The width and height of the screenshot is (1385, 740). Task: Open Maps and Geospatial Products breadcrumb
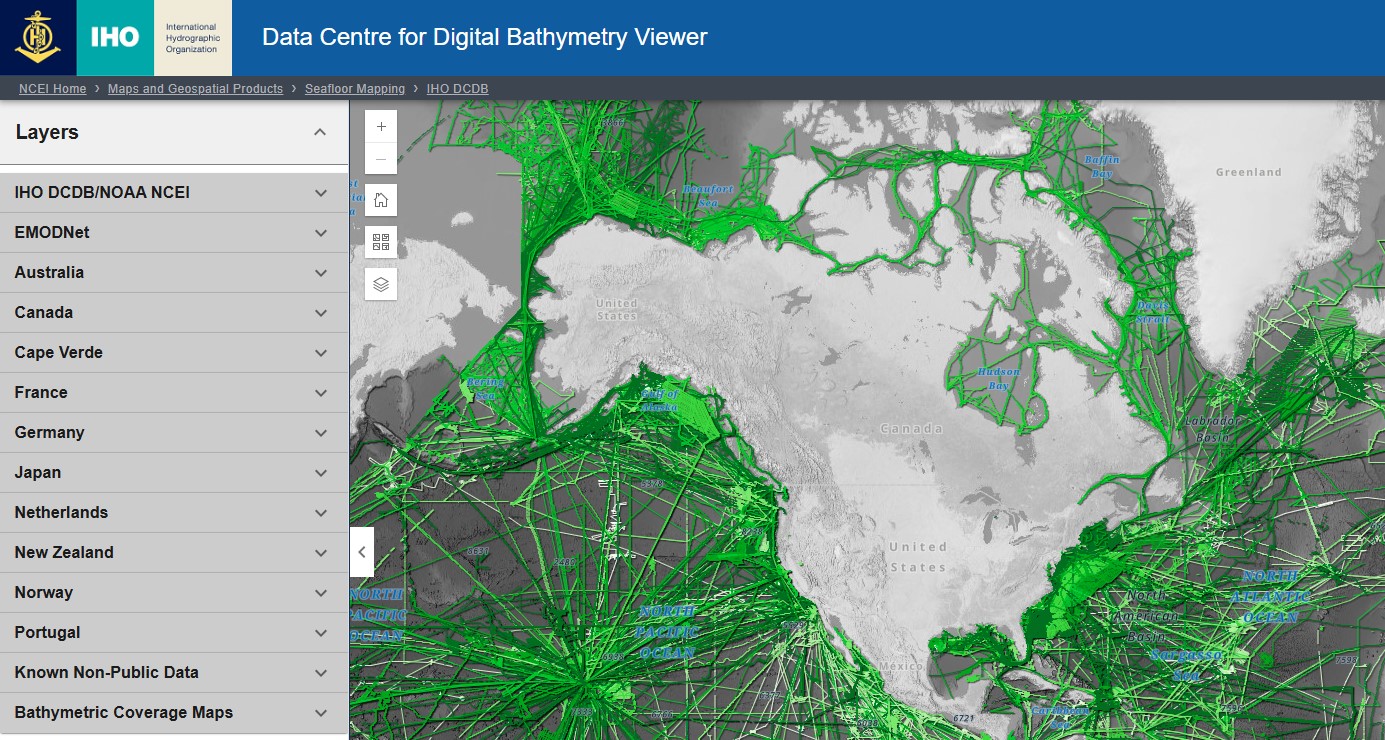(196, 89)
